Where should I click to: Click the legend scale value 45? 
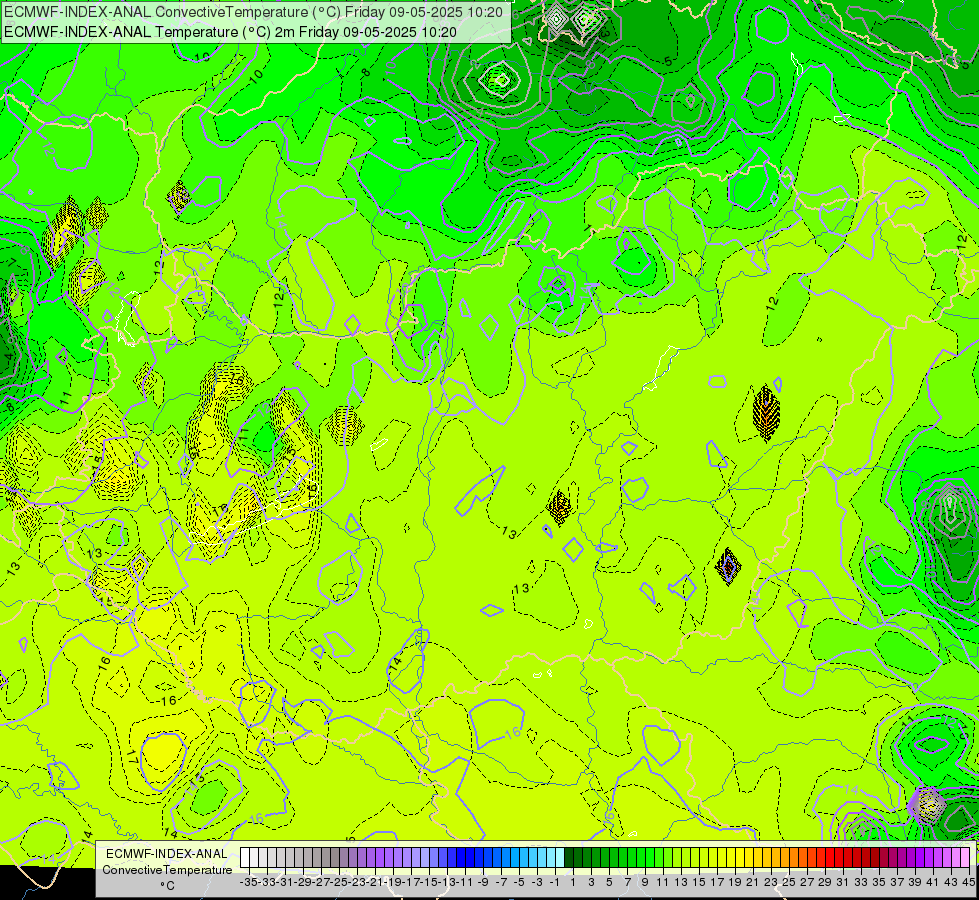[968, 882]
